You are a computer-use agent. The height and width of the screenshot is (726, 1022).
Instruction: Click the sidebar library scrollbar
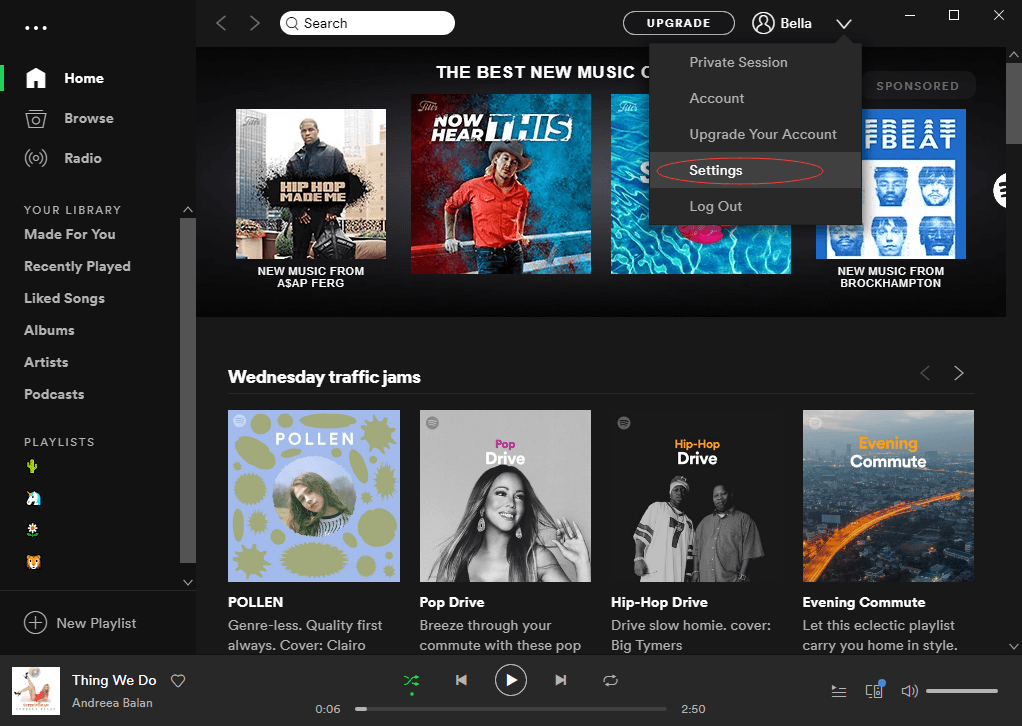[x=188, y=390]
